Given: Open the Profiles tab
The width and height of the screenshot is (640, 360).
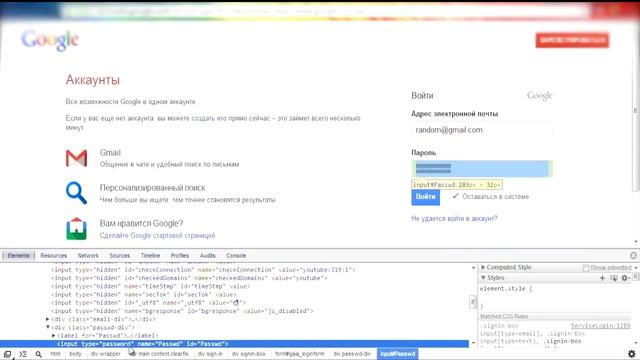Looking at the screenshot, I should [180, 256].
